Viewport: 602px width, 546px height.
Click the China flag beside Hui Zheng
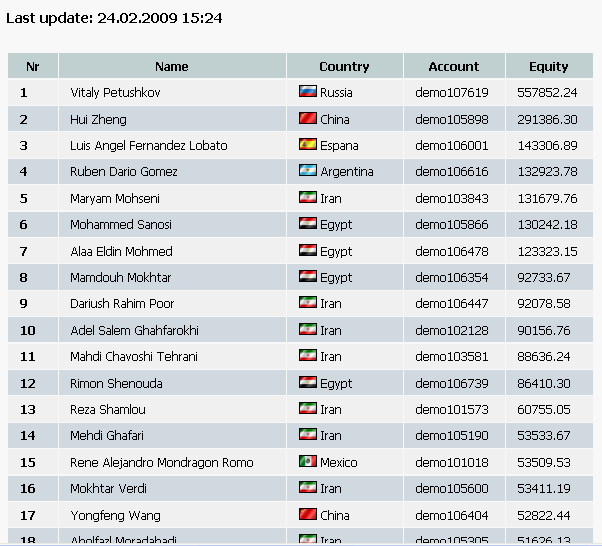(308, 119)
